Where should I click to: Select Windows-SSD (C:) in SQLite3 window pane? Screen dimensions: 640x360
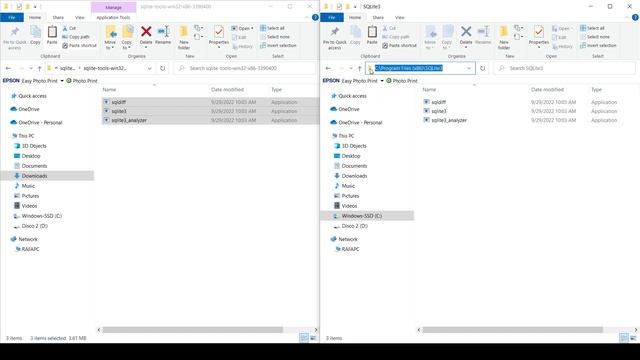362,216
